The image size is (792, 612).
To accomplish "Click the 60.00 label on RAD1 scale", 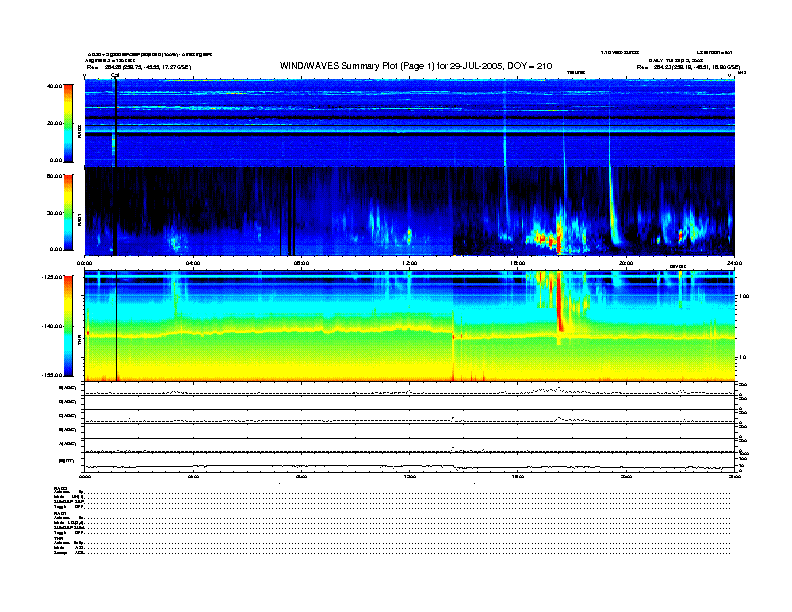I will pos(54,176).
